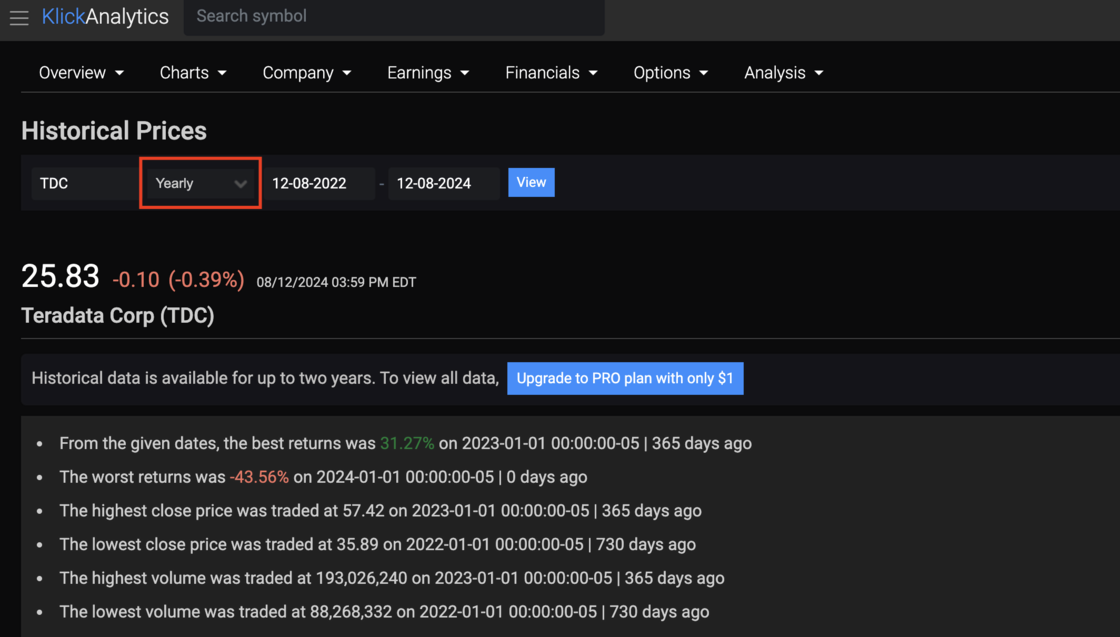The image size is (1120, 637).
Task: Click the lowest volume 88,268,332 line
Action: coord(384,611)
